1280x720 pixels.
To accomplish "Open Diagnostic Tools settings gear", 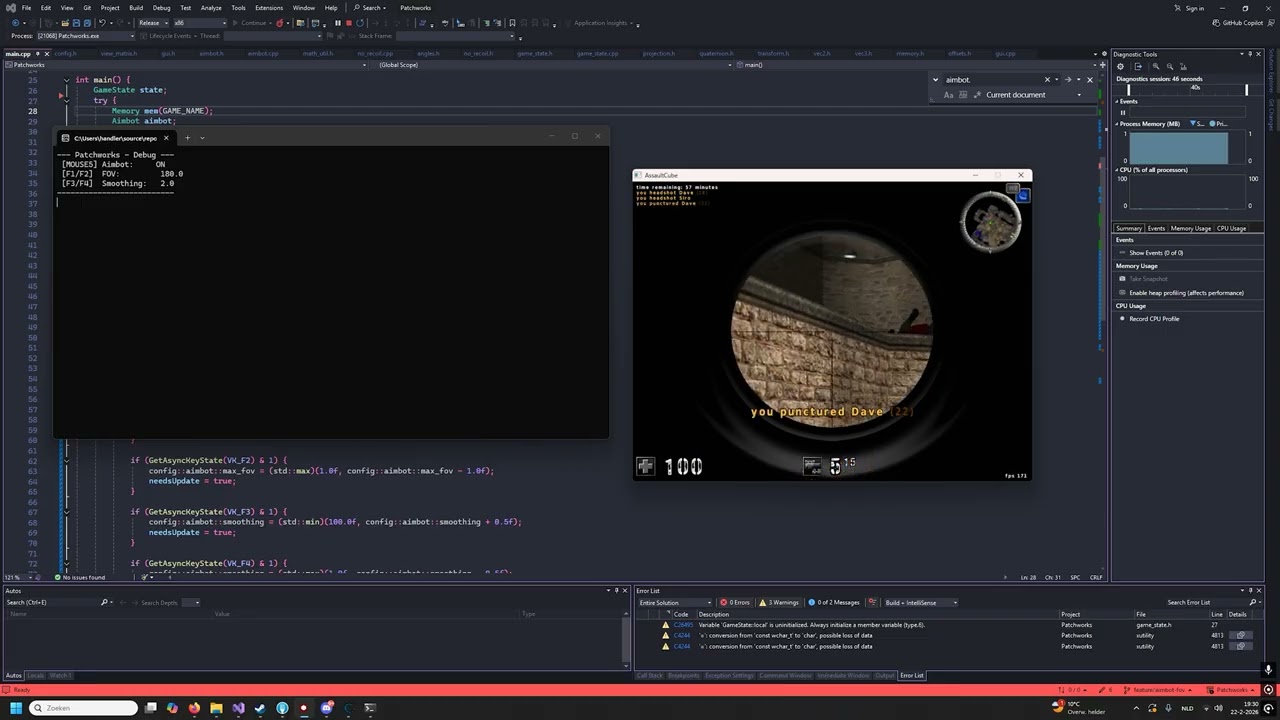I will 1120,66.
